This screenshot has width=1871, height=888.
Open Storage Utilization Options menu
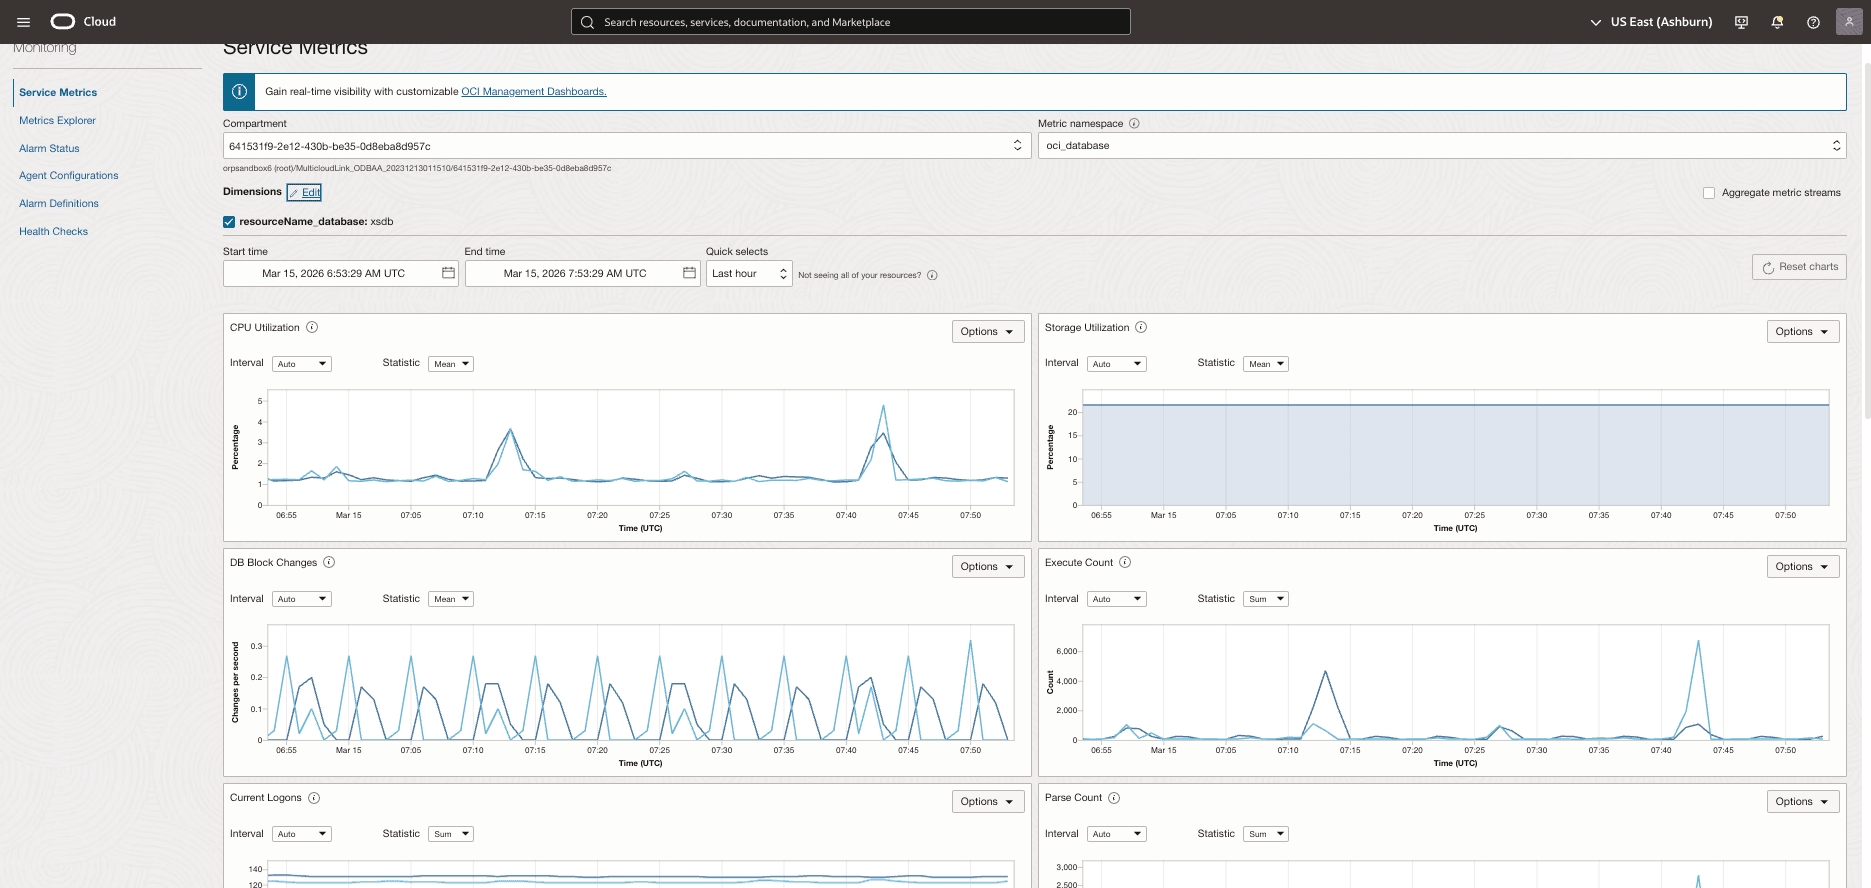[x=1803, y=331]
